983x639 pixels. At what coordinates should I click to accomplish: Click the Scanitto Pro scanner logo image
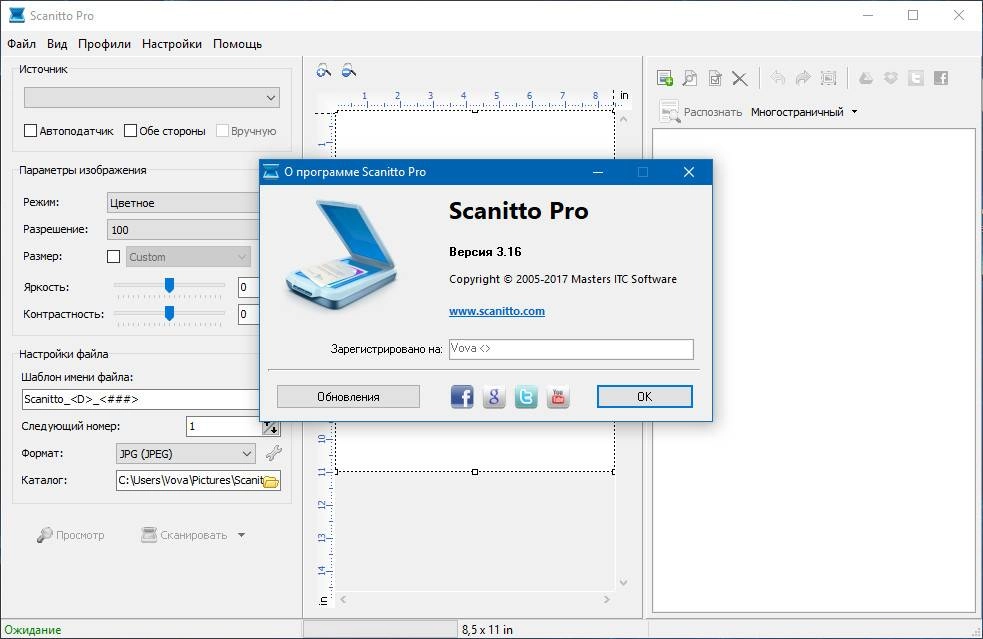coord(342,254)
